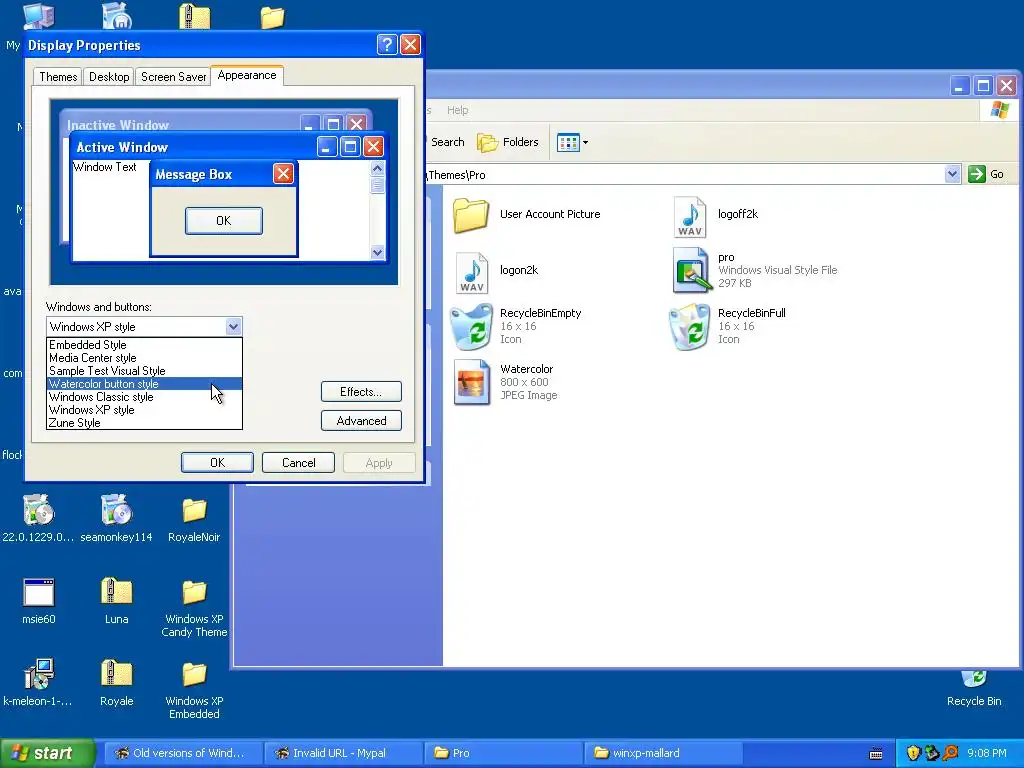
Task: Expand the Explorer address bar dropdown
Action: click(x=952, y=174)
